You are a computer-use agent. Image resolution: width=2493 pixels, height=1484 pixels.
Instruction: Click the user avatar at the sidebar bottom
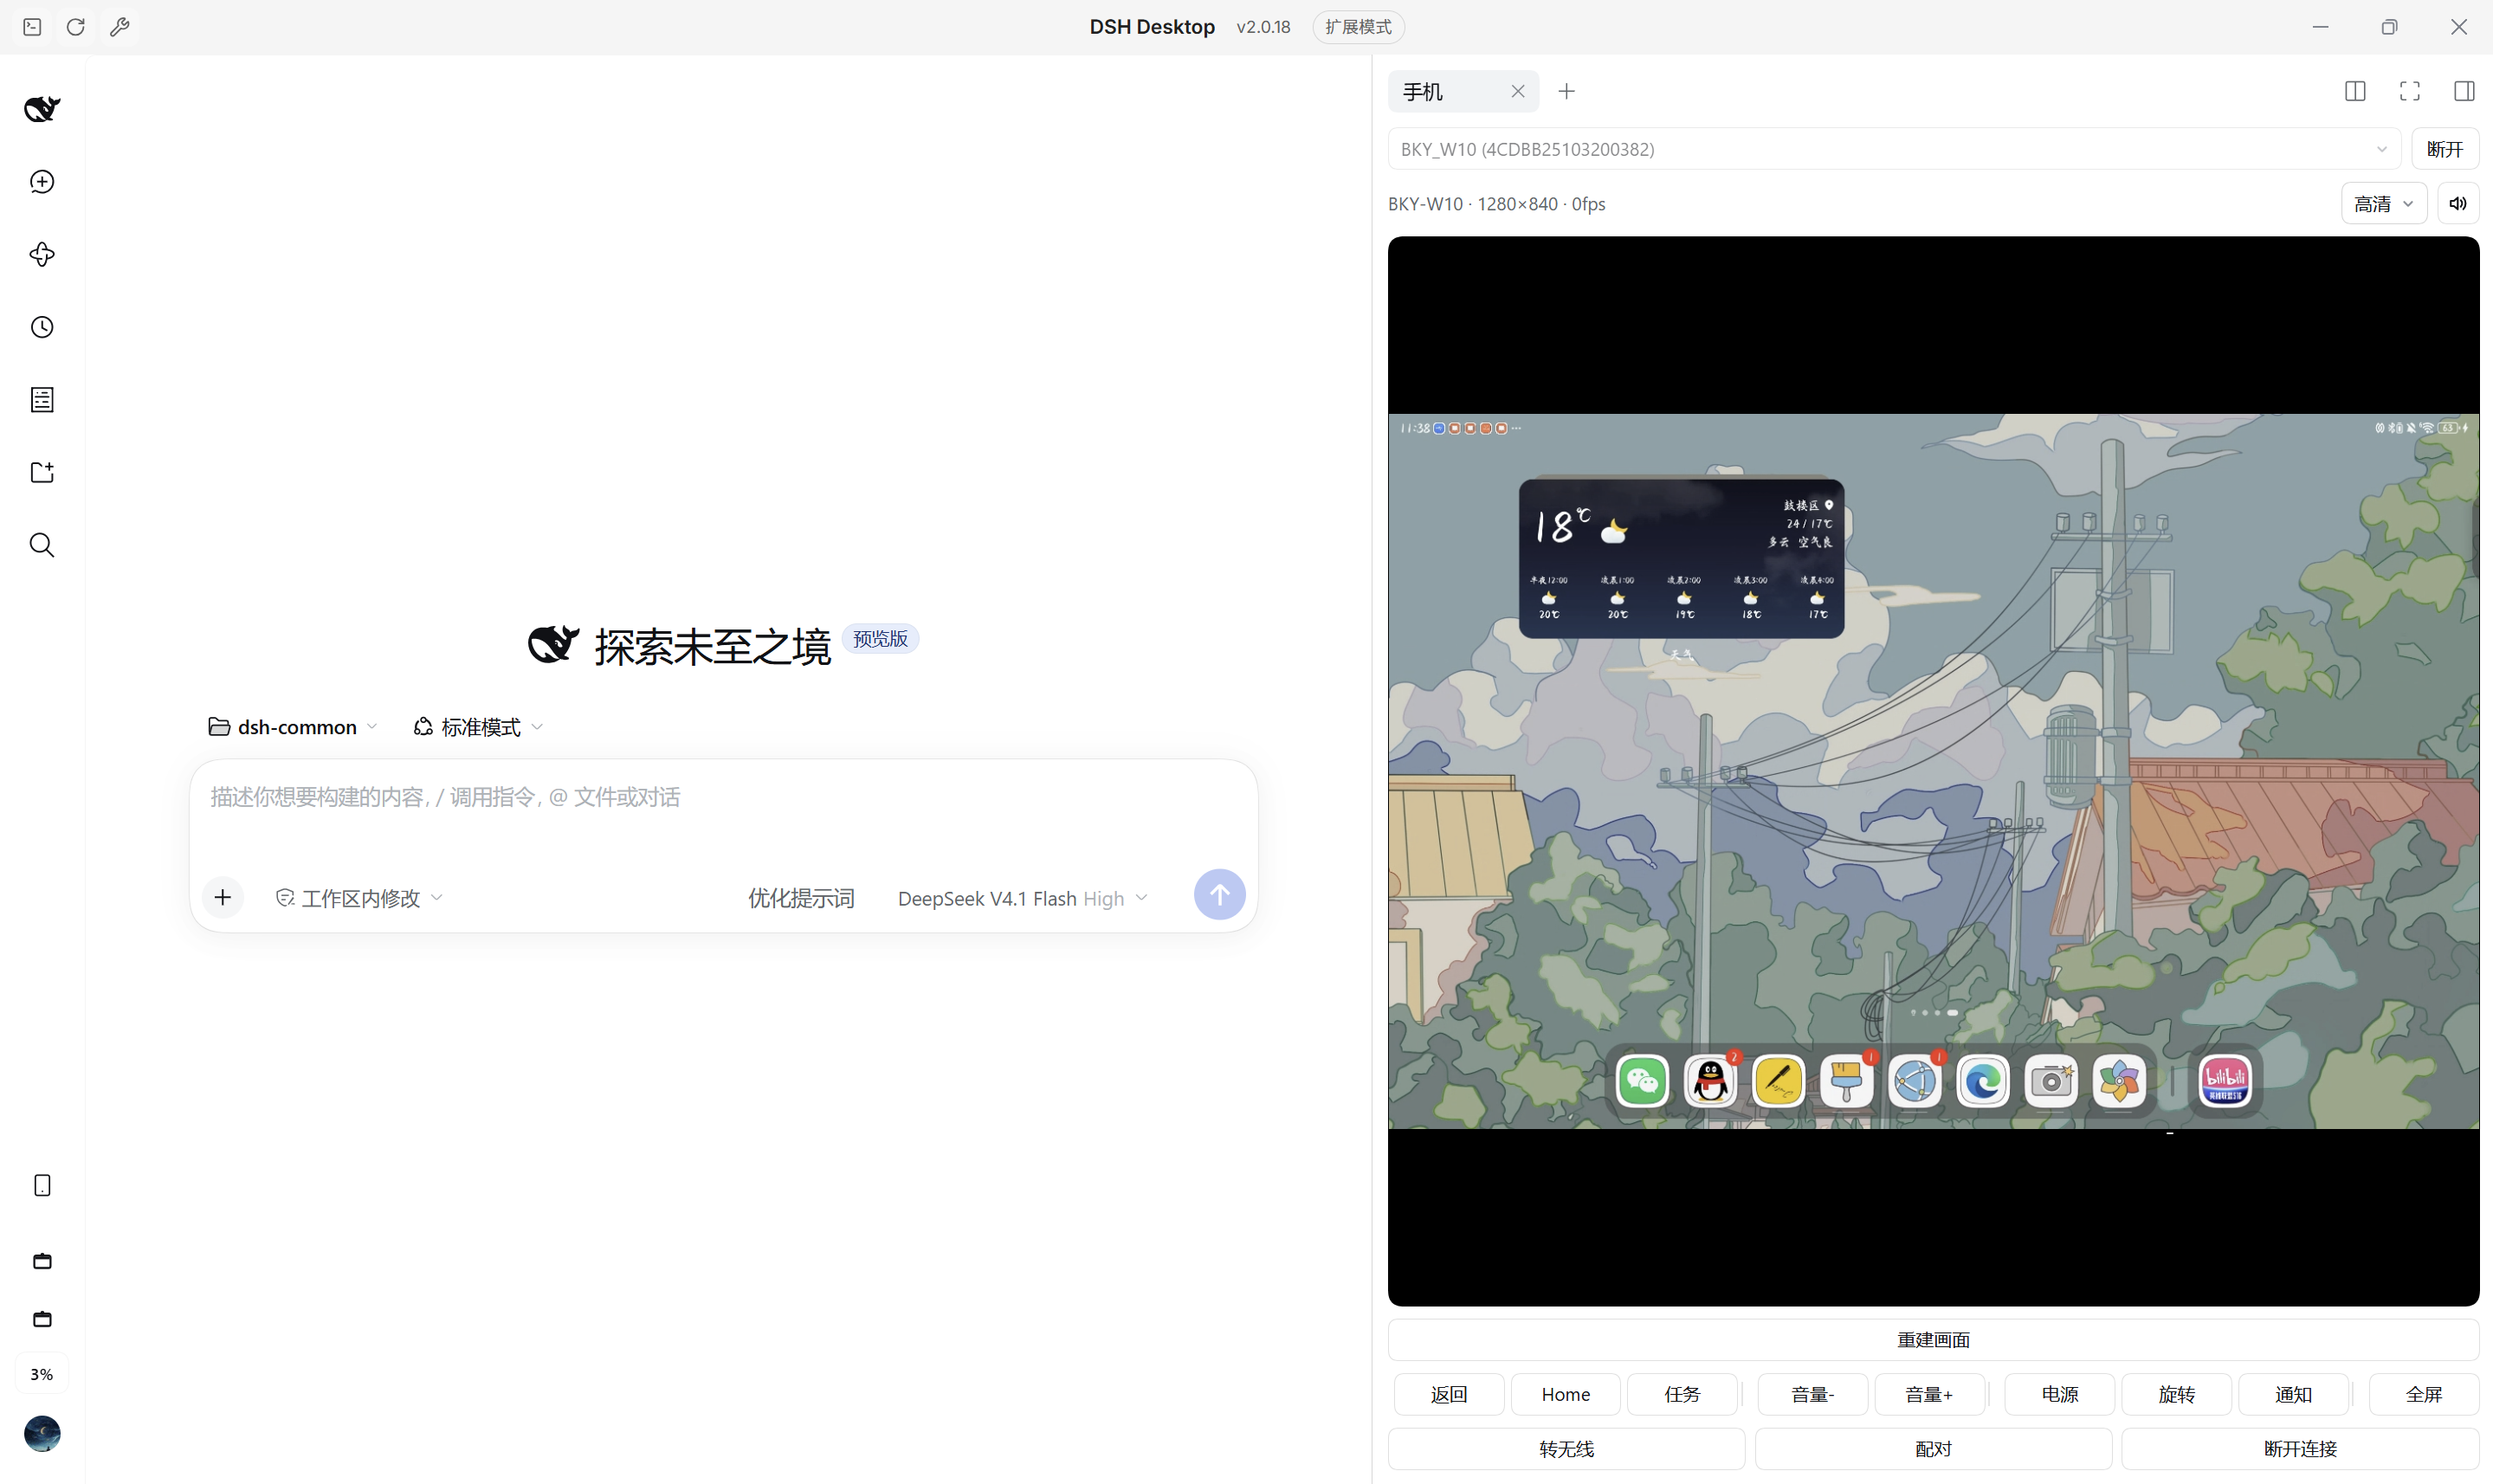[42, 1433]
